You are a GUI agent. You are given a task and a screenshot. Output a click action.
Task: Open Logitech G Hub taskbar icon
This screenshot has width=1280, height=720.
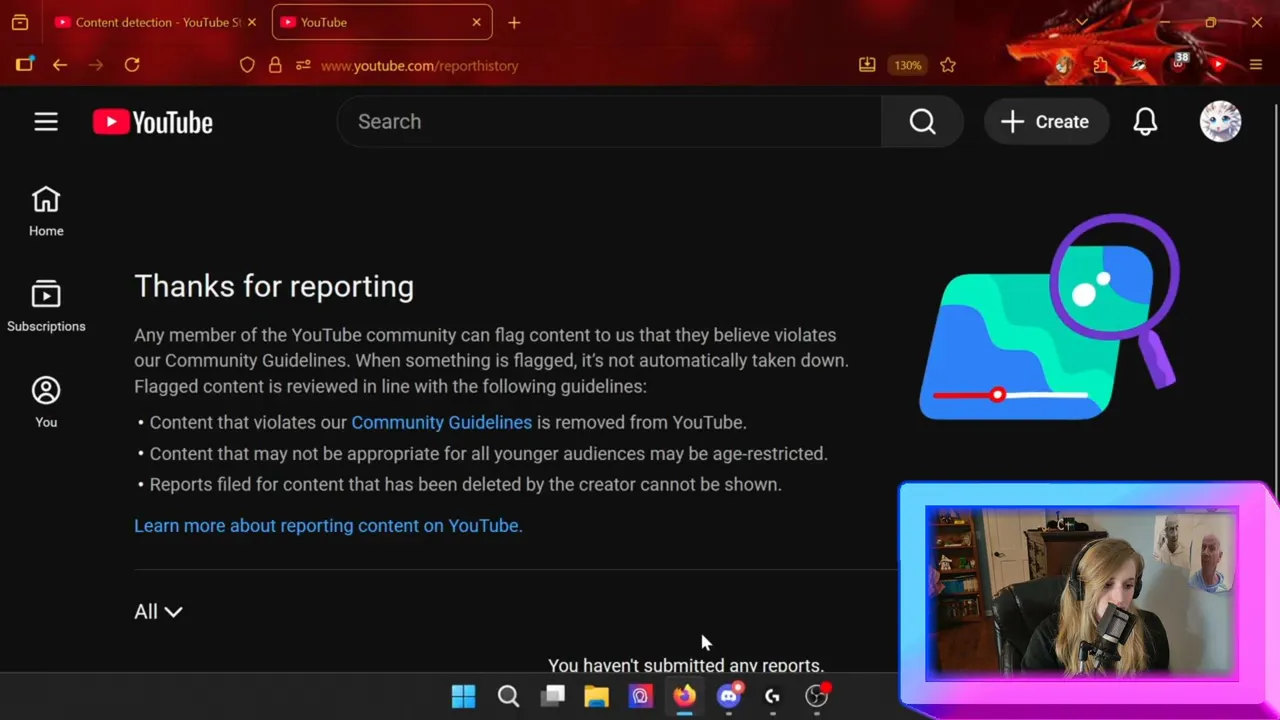772,696
